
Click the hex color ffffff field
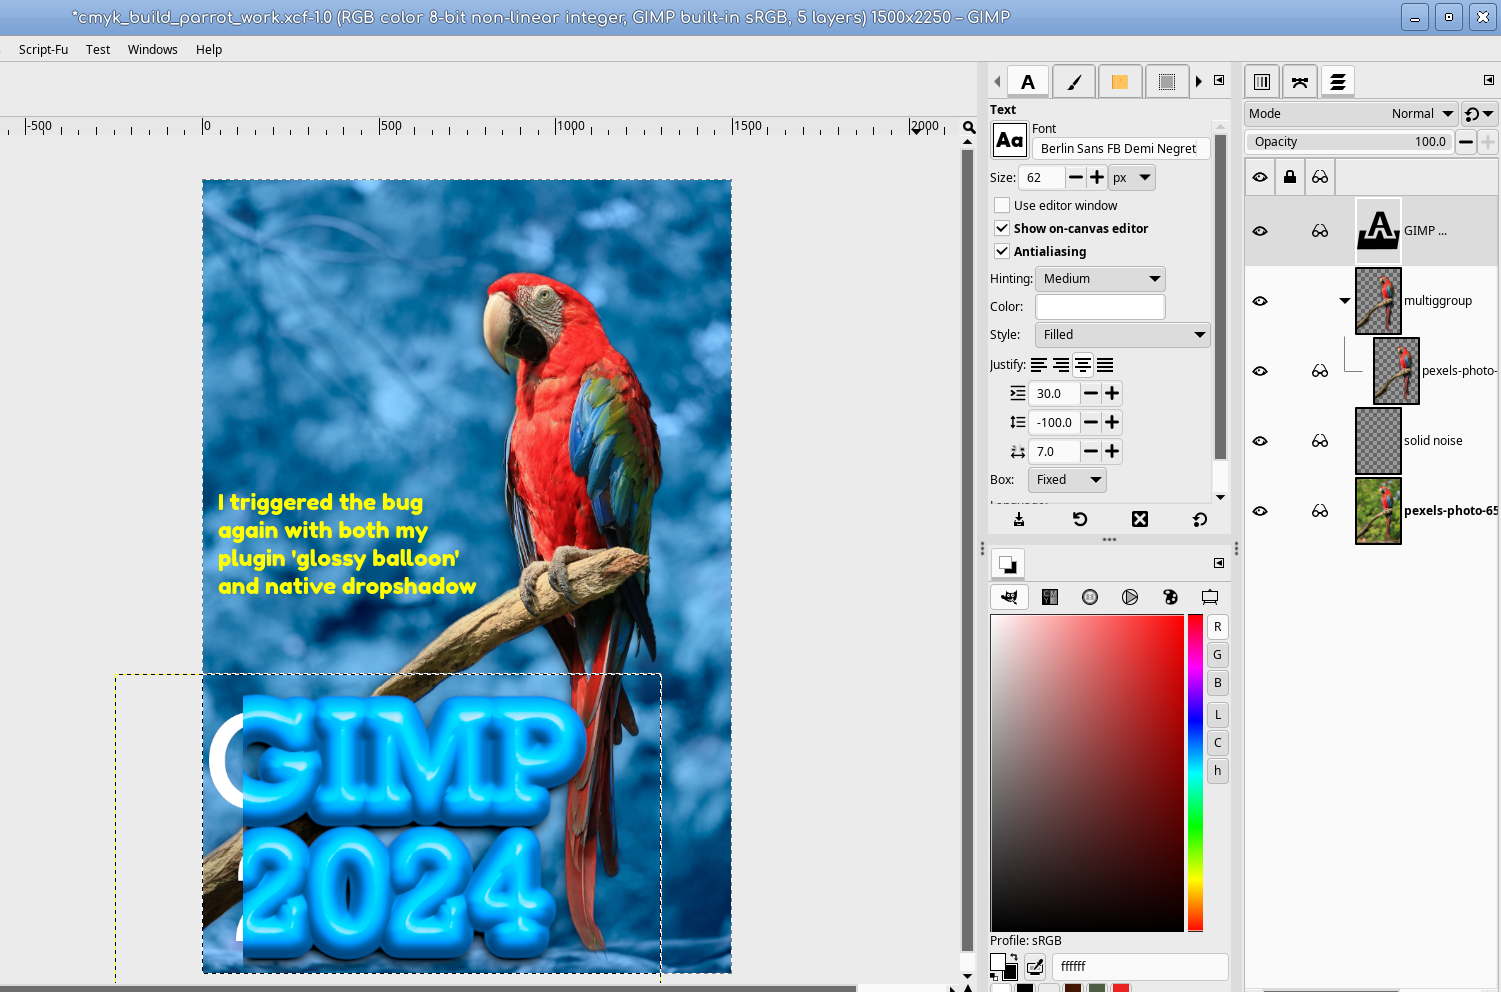[x=1140, y=967]
